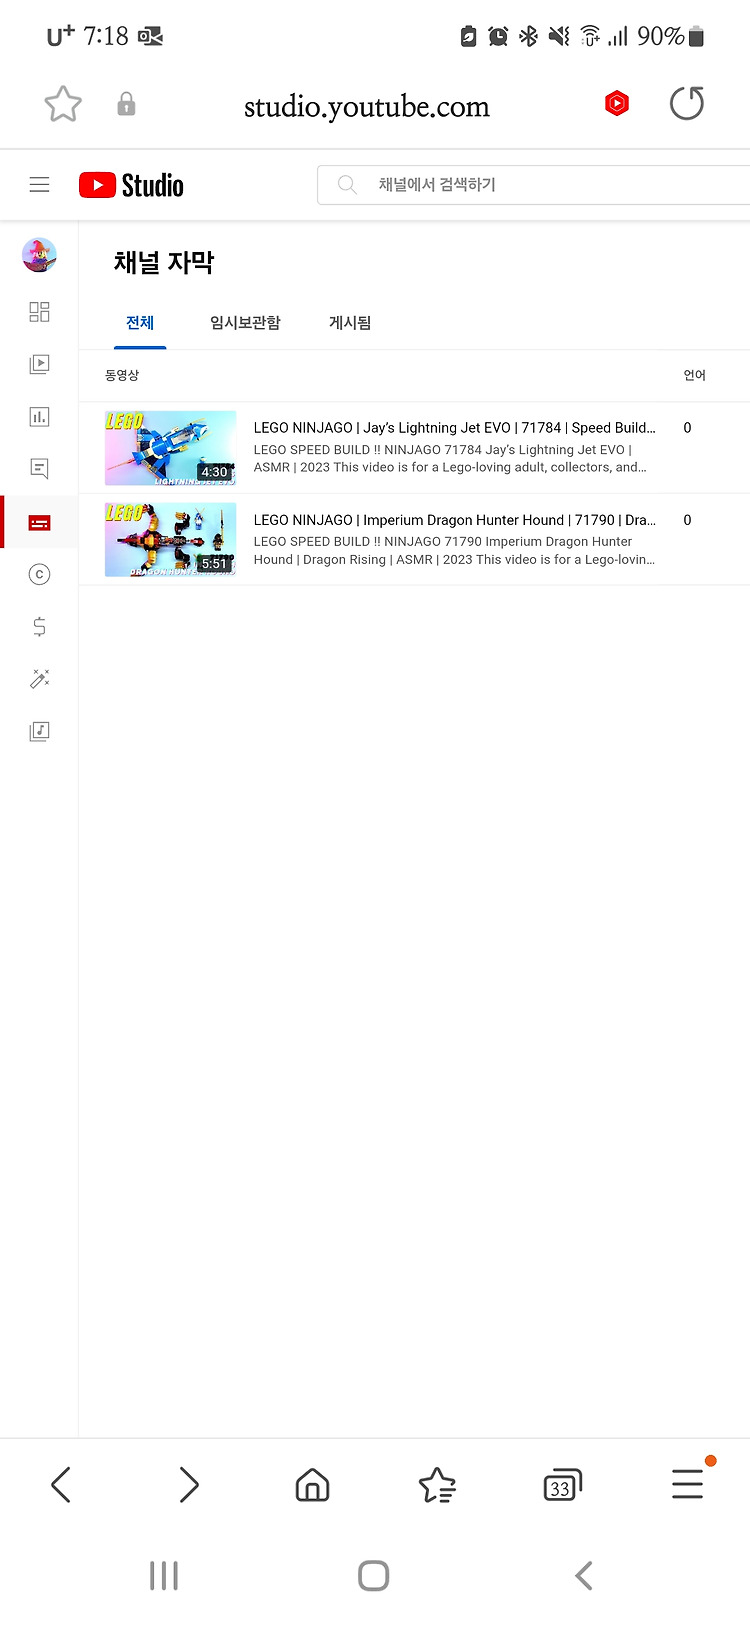
Task: Go forward using browser forward arrow
Action: [188, 1485]
